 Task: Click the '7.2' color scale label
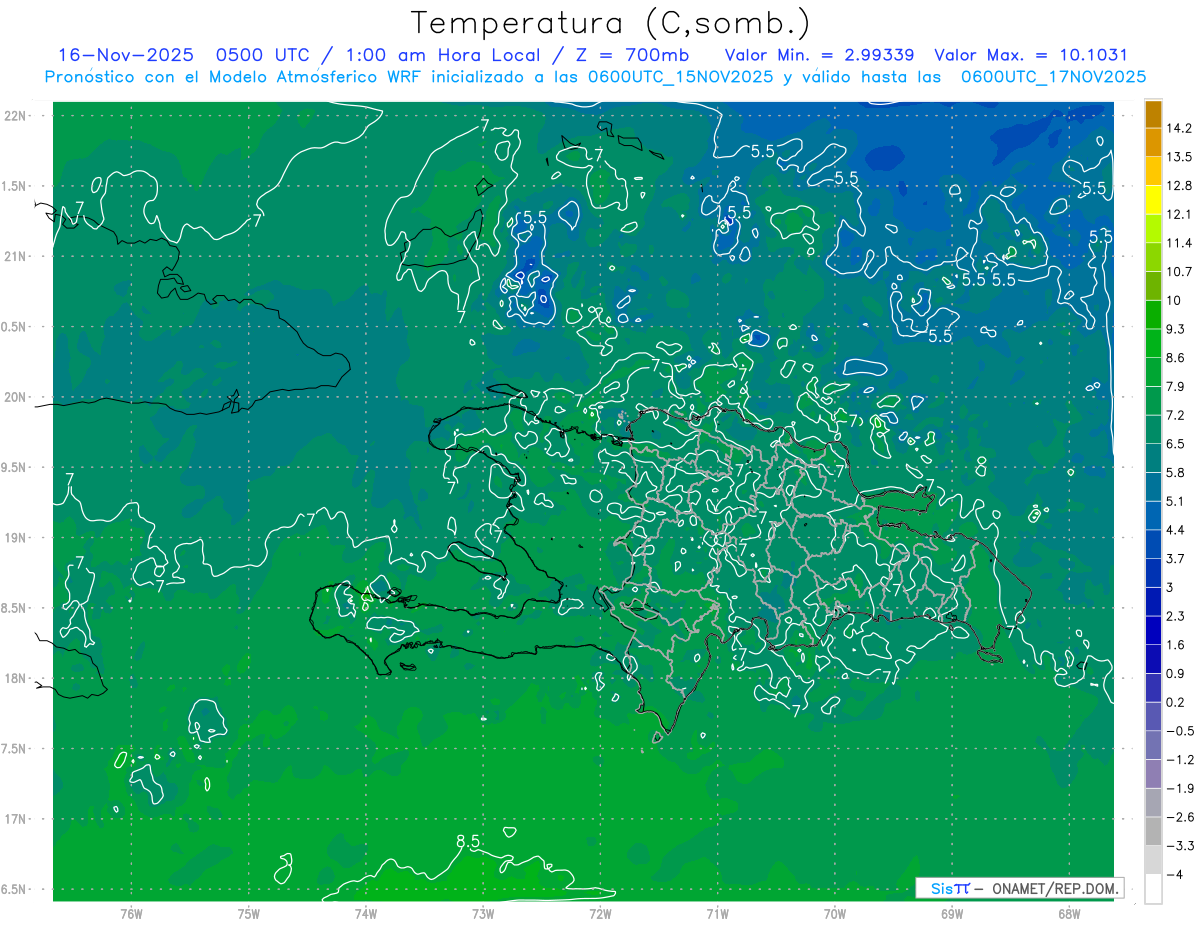point(1176,415)
